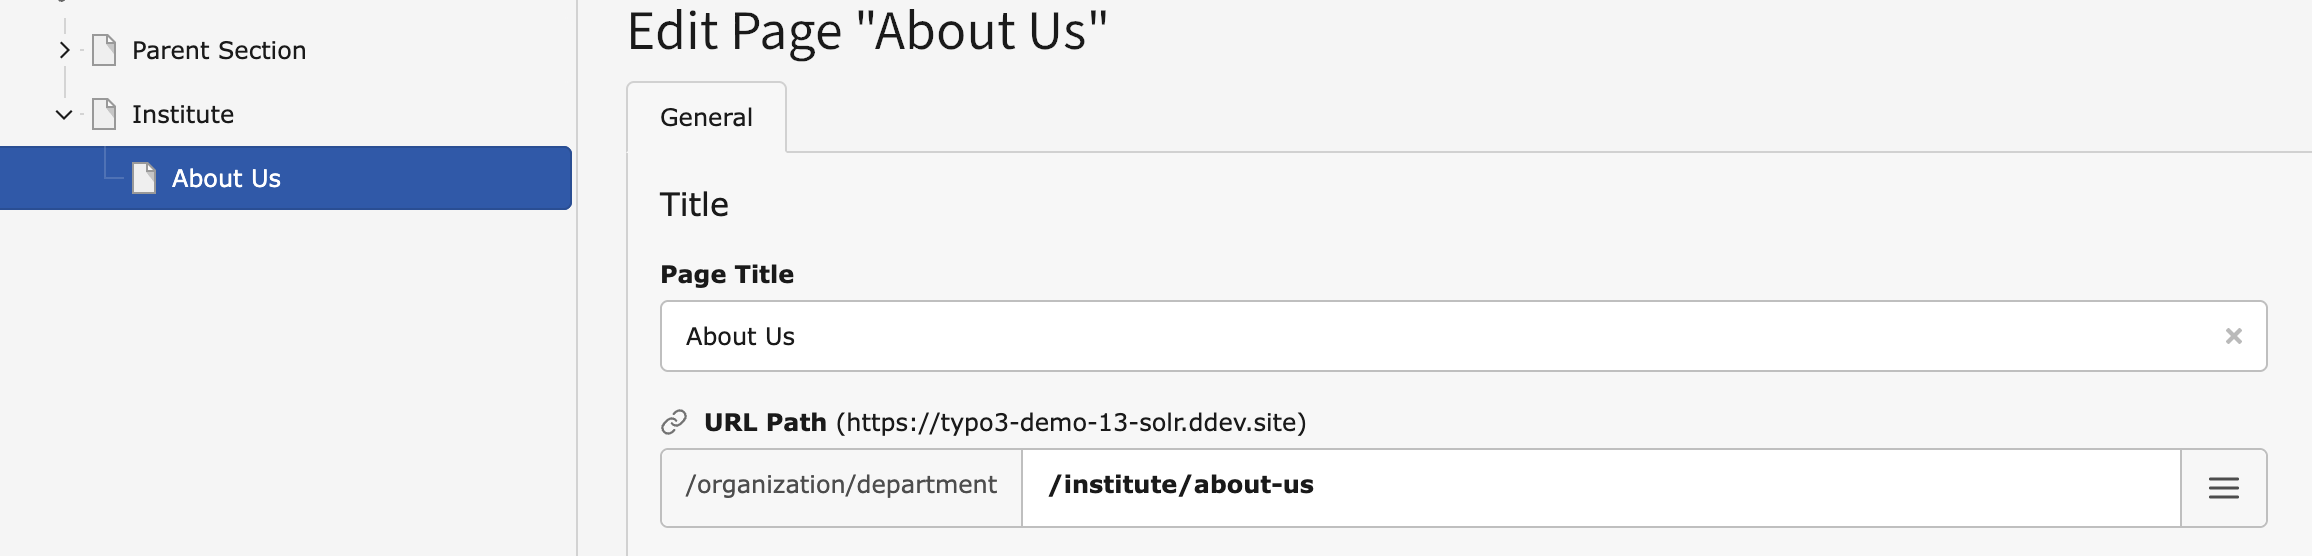Select Parent Section in page tree
The width and height of the screenshot is (2312, 556).
219,51
